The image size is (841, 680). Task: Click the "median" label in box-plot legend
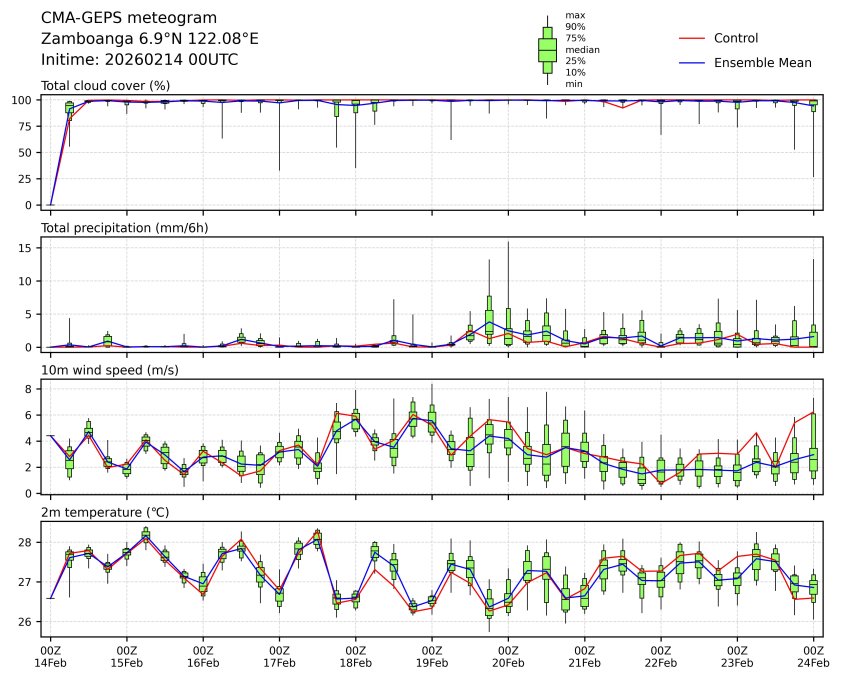[x=582, y=49]
